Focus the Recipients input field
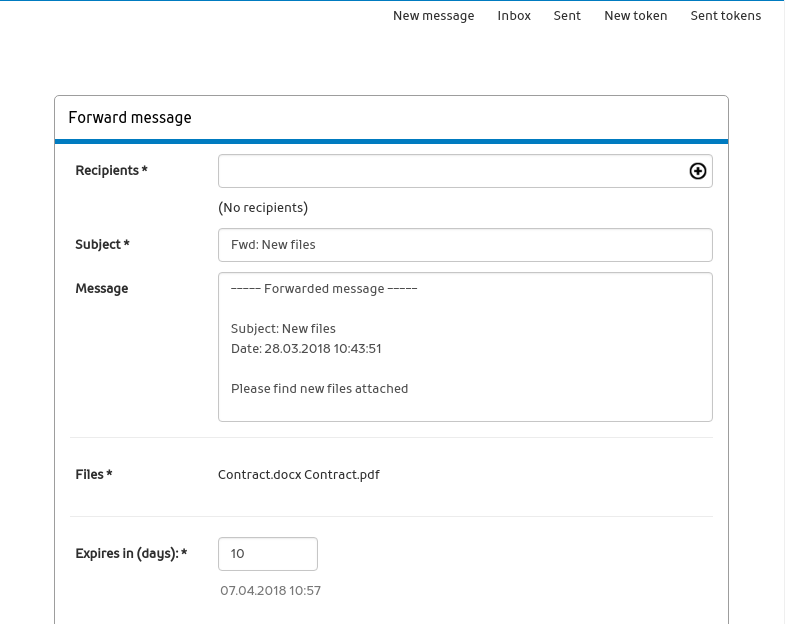Viewport: 785px width, 624px height. click(x=450, y=171)
